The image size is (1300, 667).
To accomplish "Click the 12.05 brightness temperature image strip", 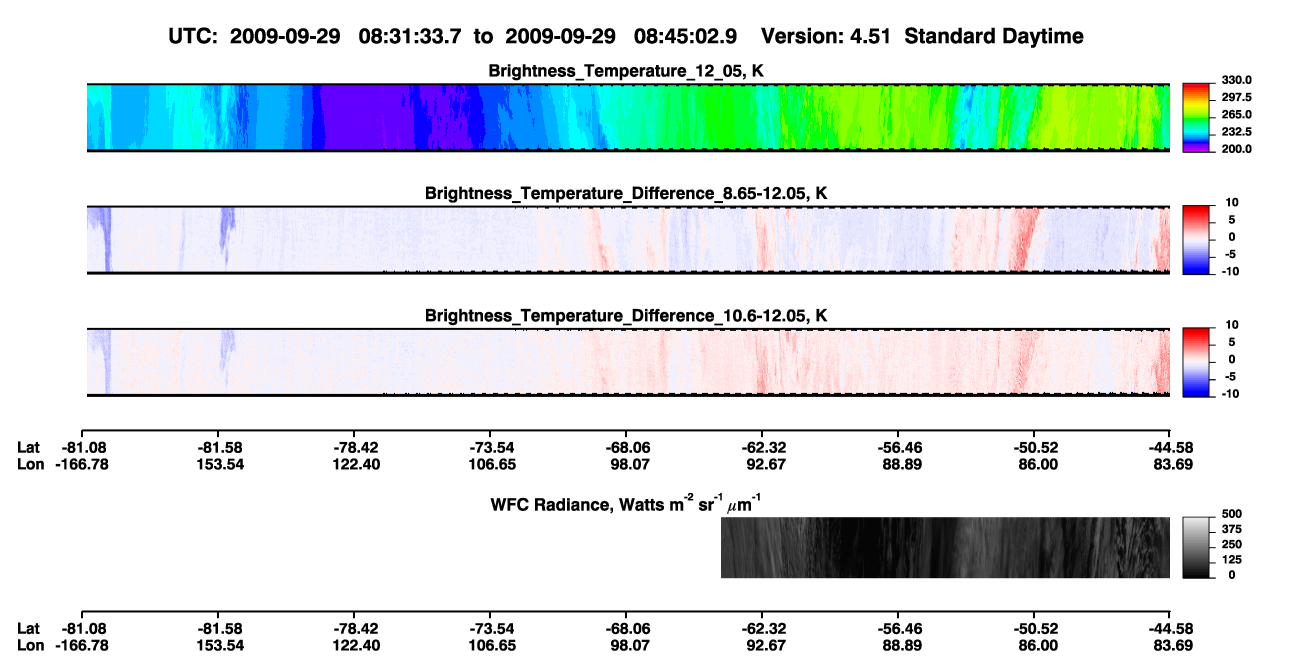I will click(x=628, y=117).
